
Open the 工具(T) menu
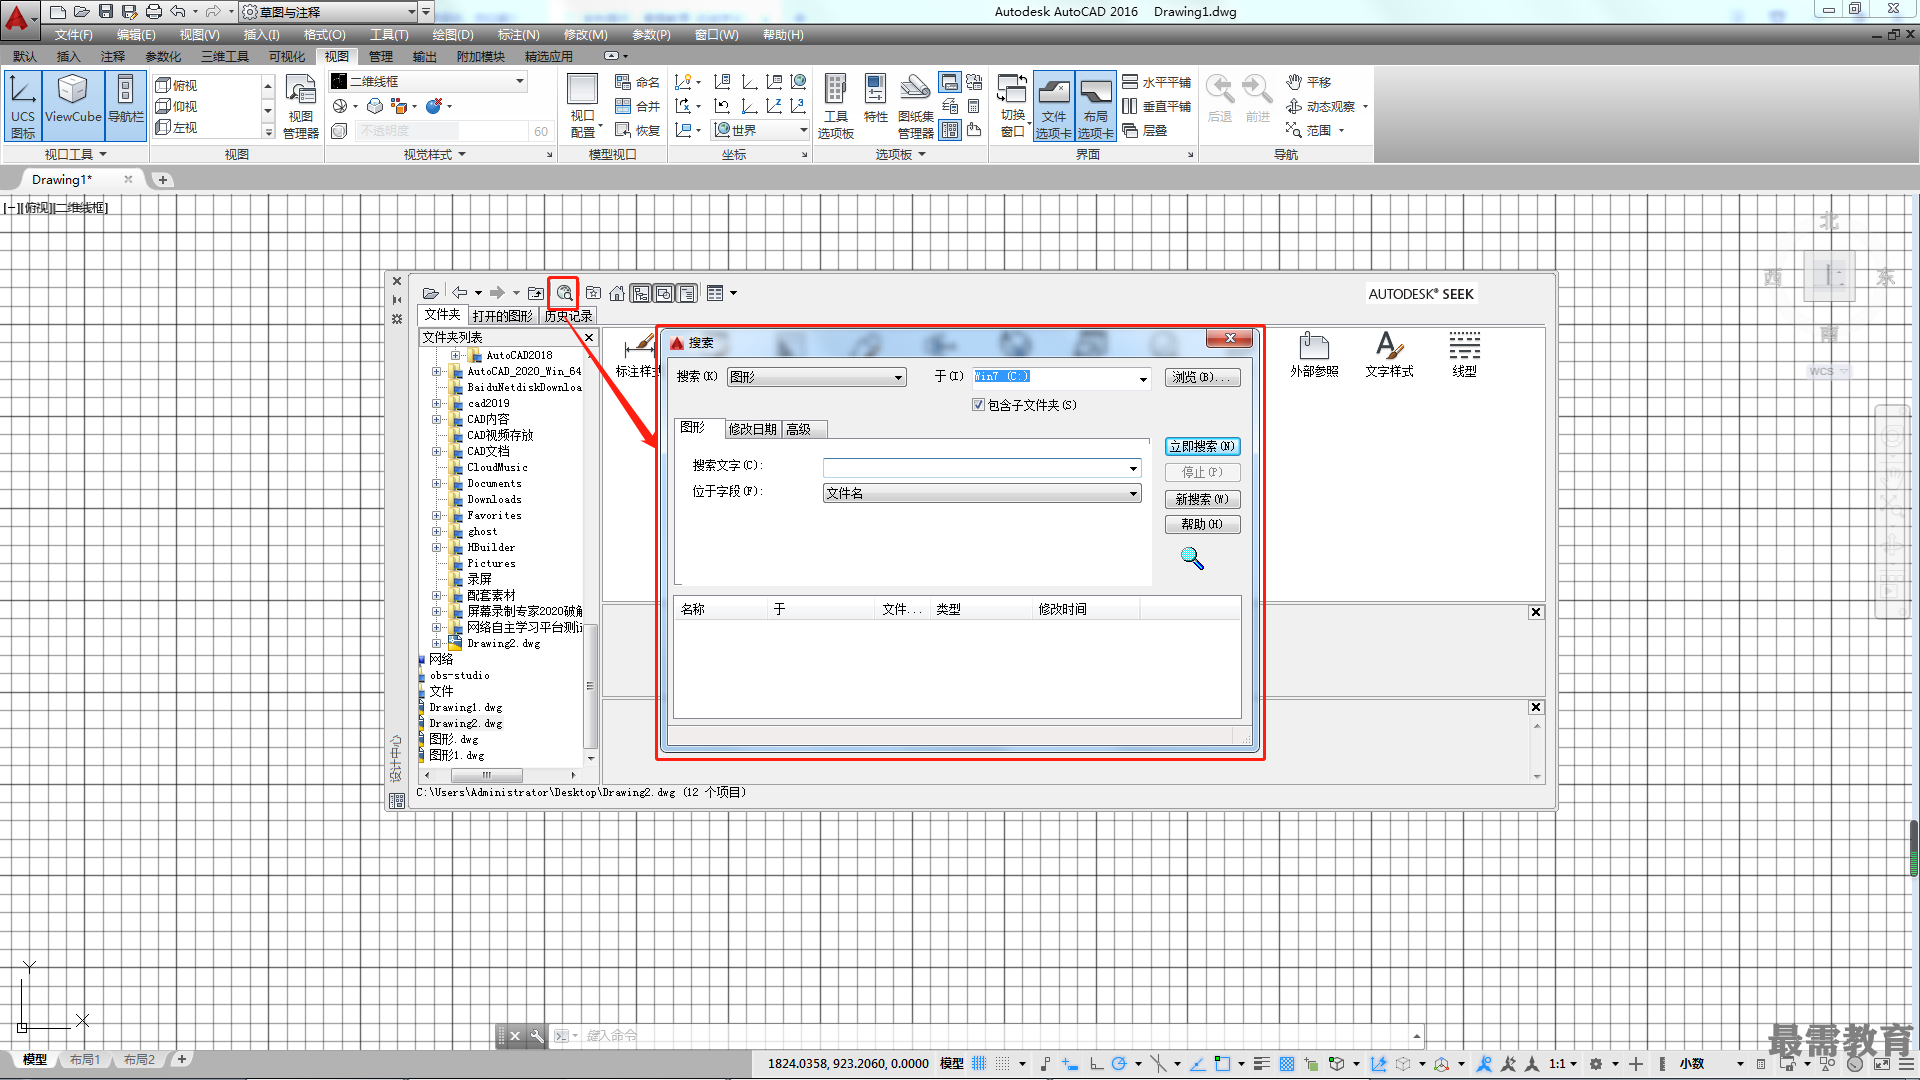(389, 34)
